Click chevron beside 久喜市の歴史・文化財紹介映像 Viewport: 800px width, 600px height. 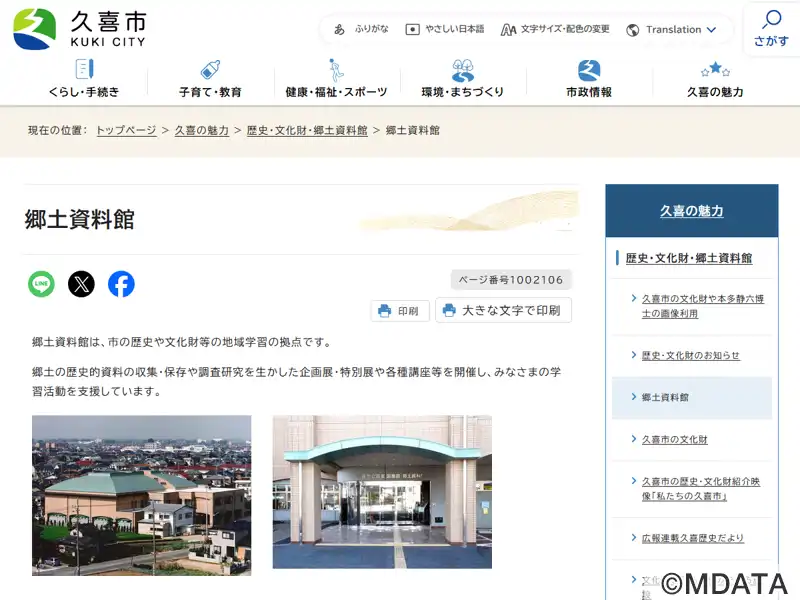point(634,481)
